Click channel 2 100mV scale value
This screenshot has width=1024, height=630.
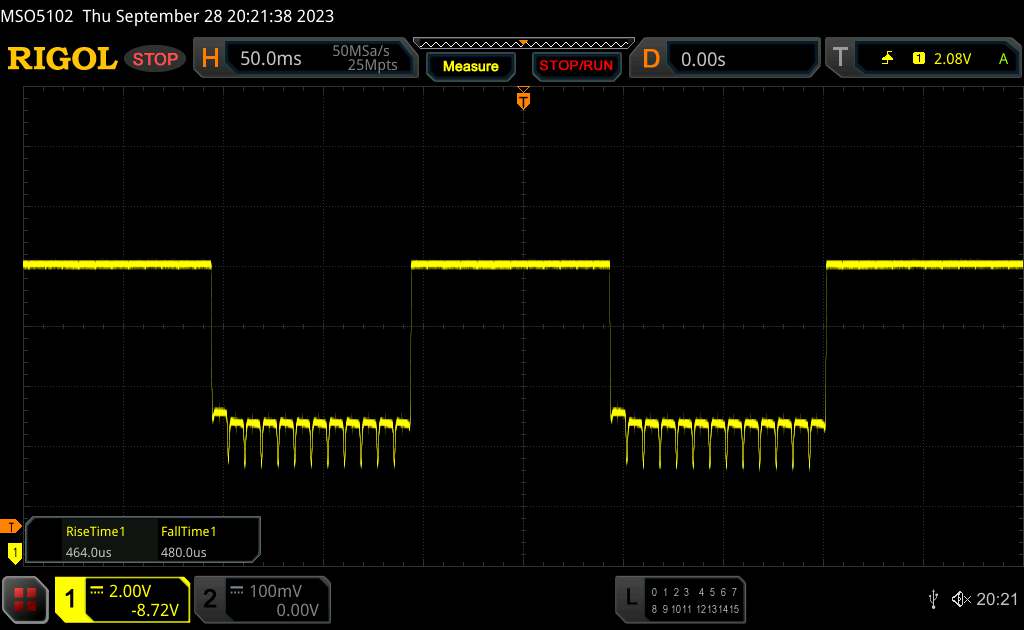pyautogui.click(x=275, y=591)
